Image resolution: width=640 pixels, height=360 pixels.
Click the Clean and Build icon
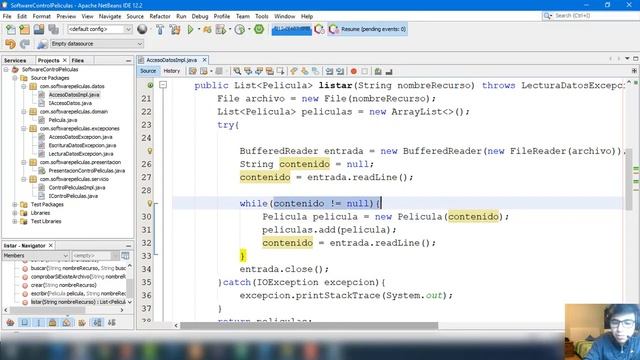point(175,29)
